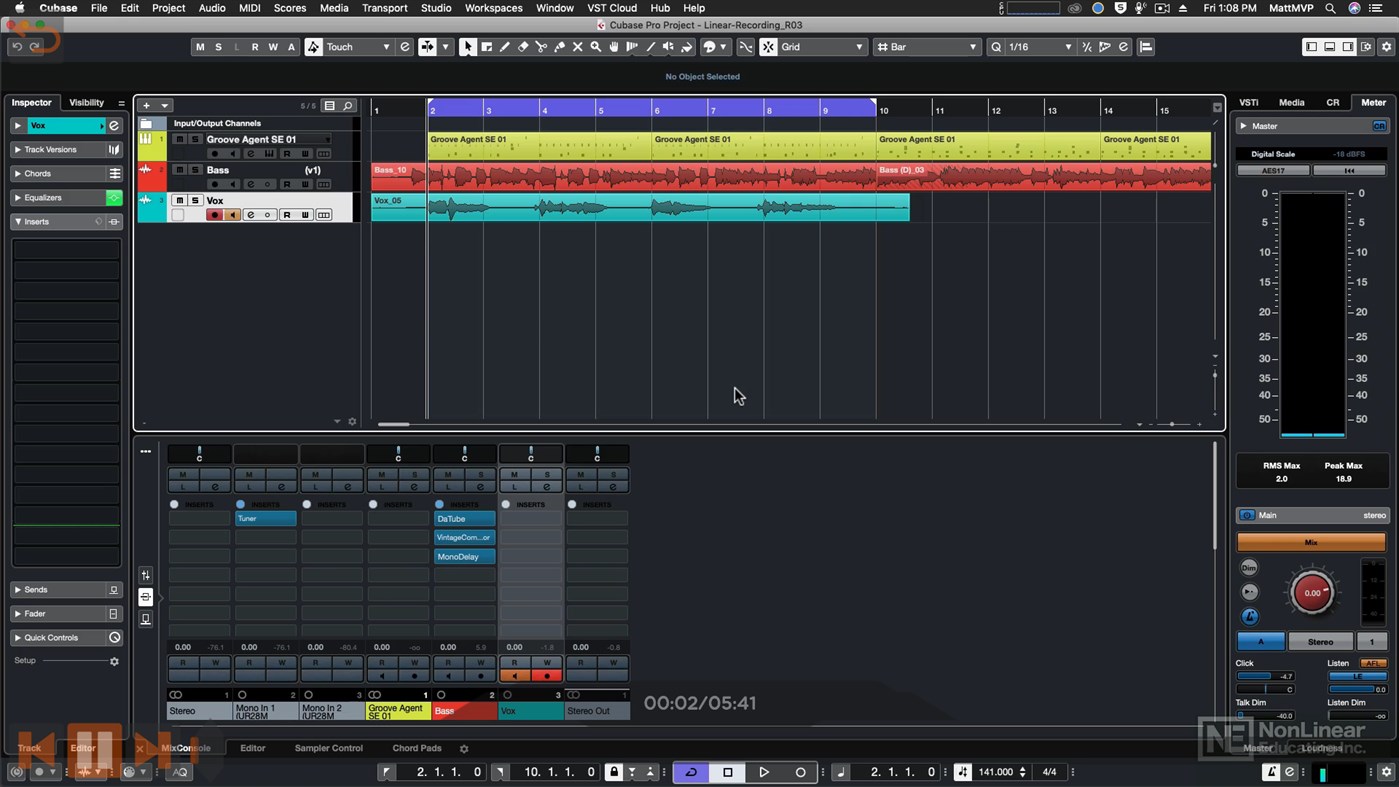Screen dimensions: 1399x787
Task: Select the Mute tool in the toolbar
Action: click(577, 46)
